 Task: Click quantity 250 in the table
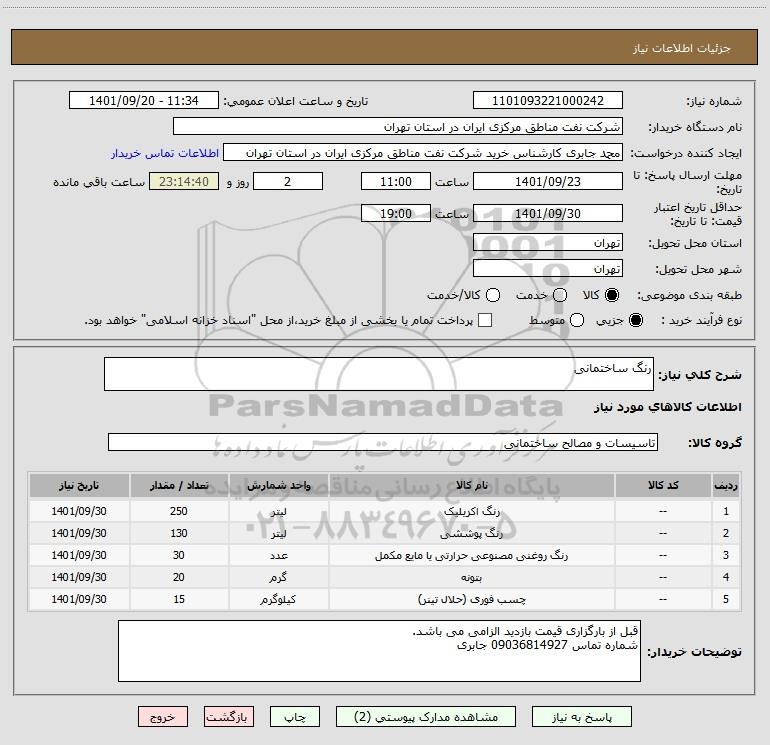[179, 511]
